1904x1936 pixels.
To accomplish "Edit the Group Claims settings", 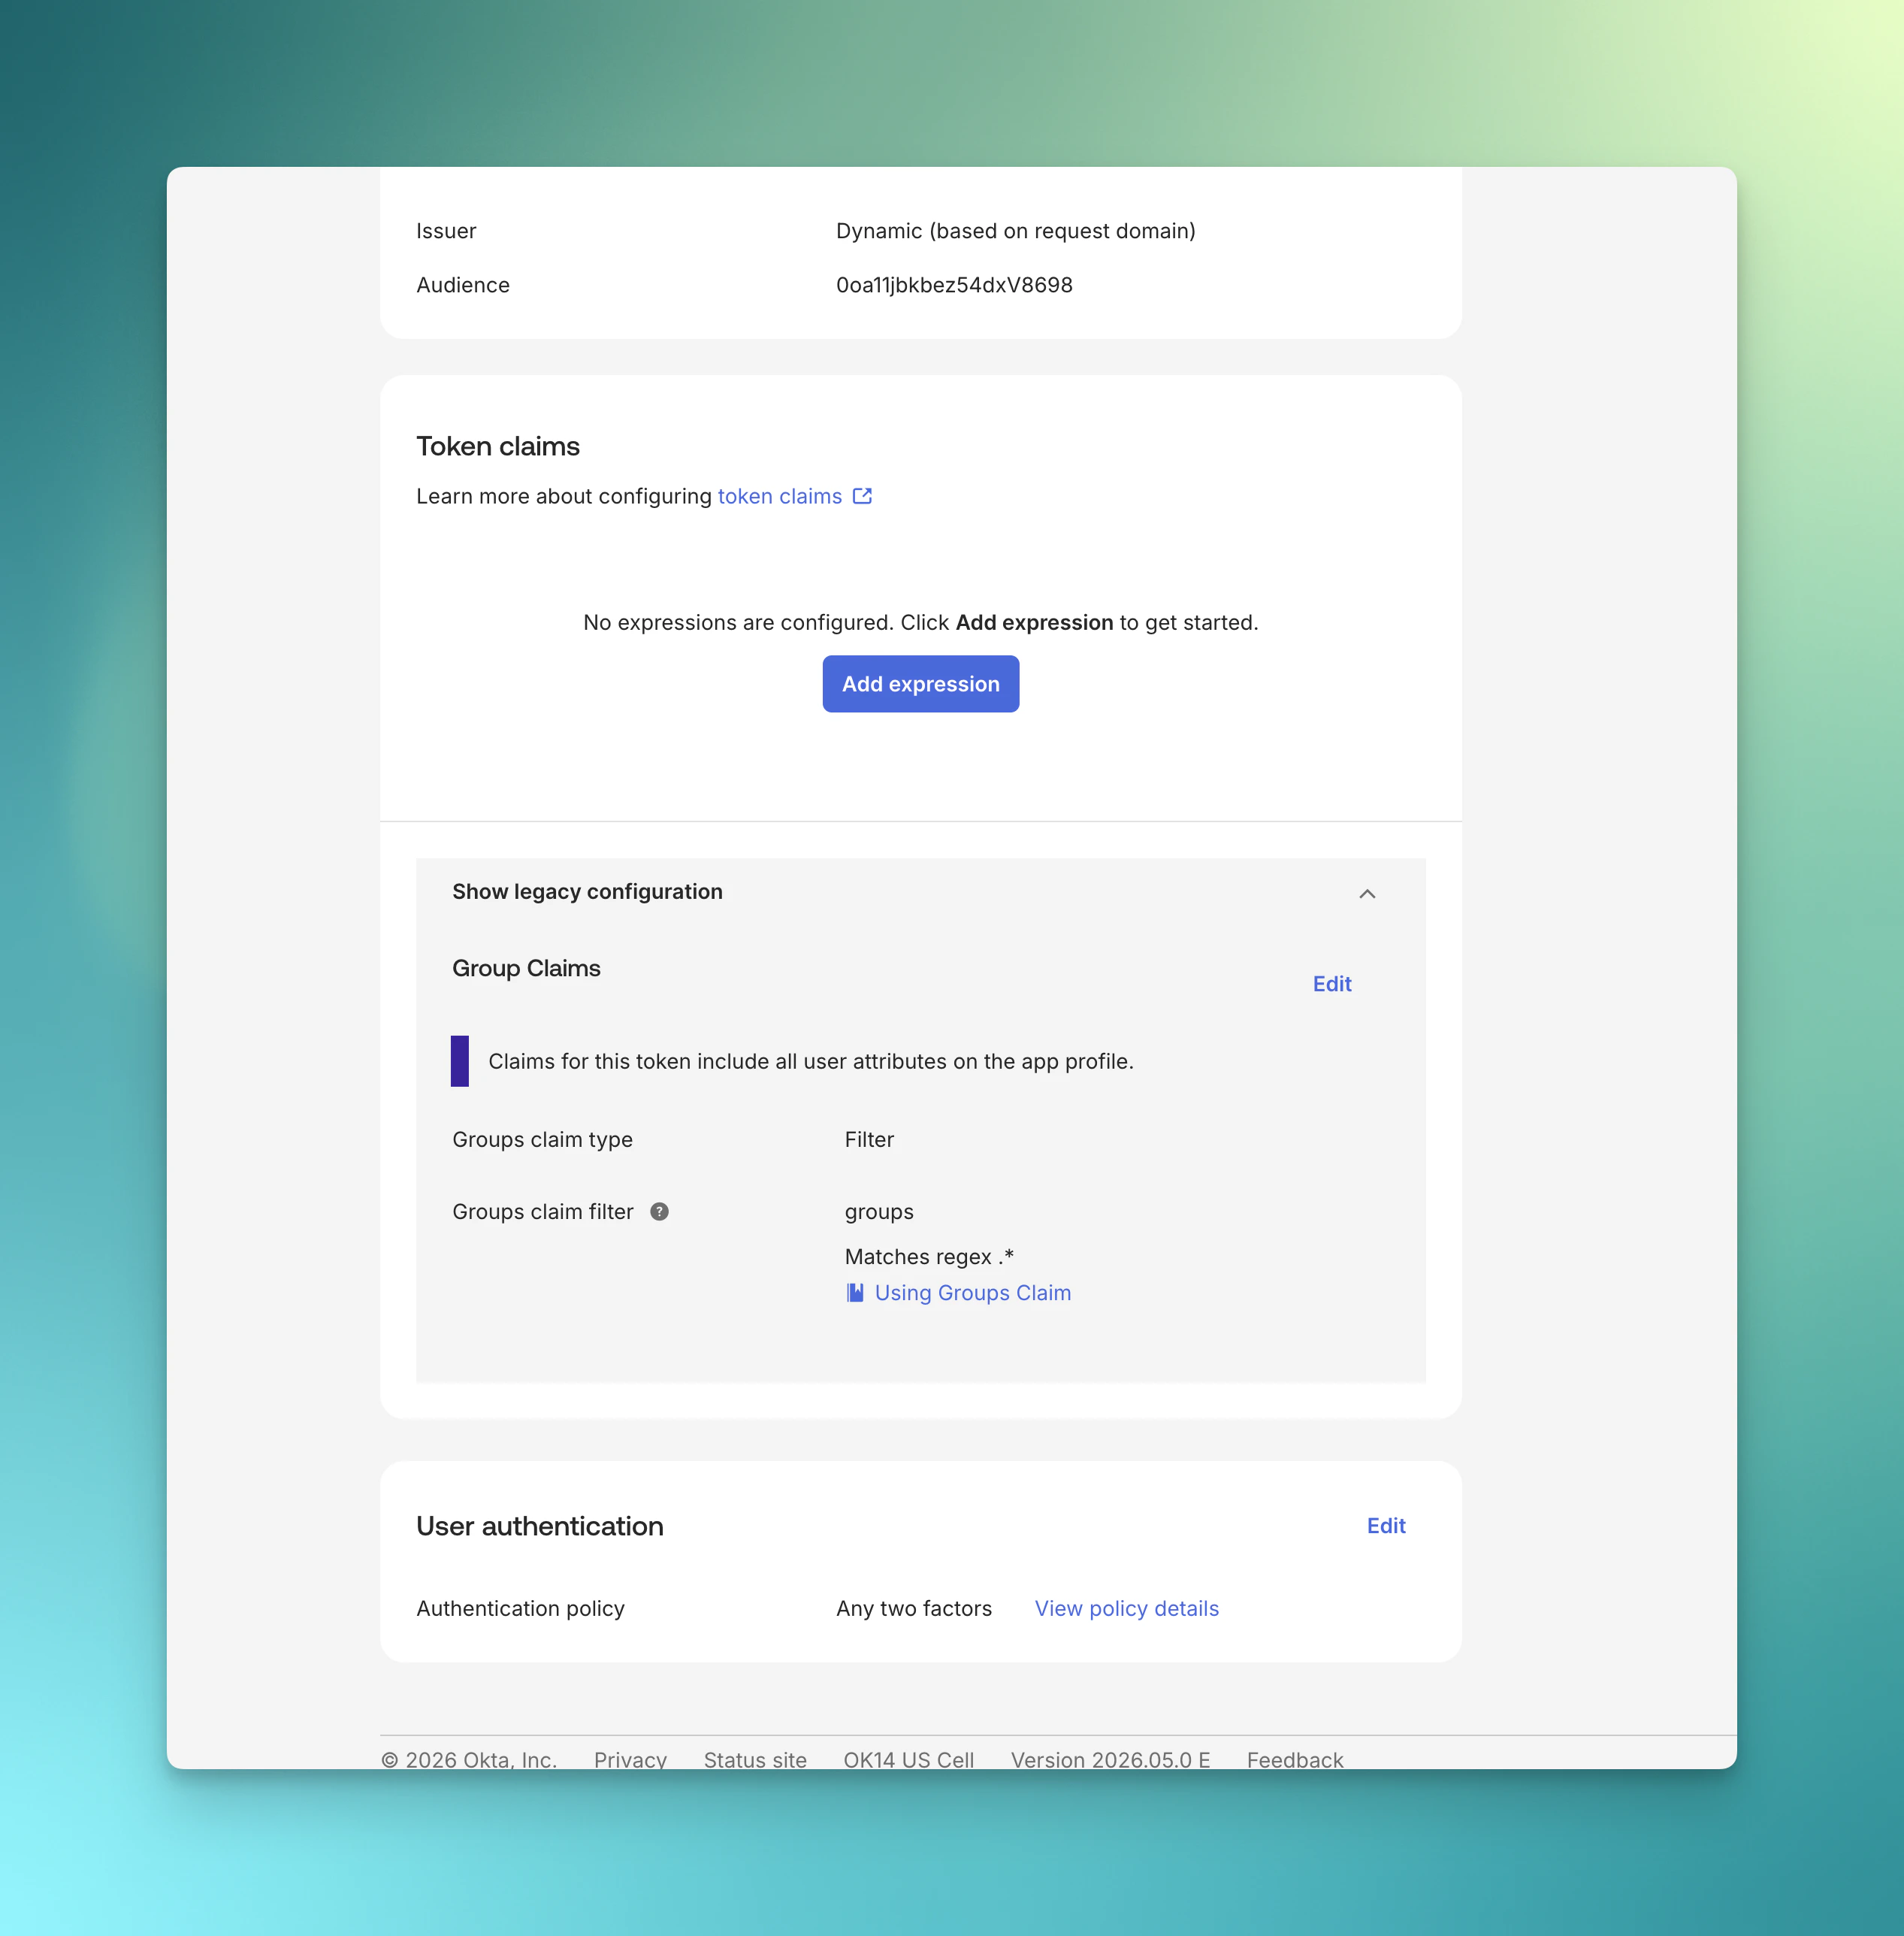I will coord(1332,984).
